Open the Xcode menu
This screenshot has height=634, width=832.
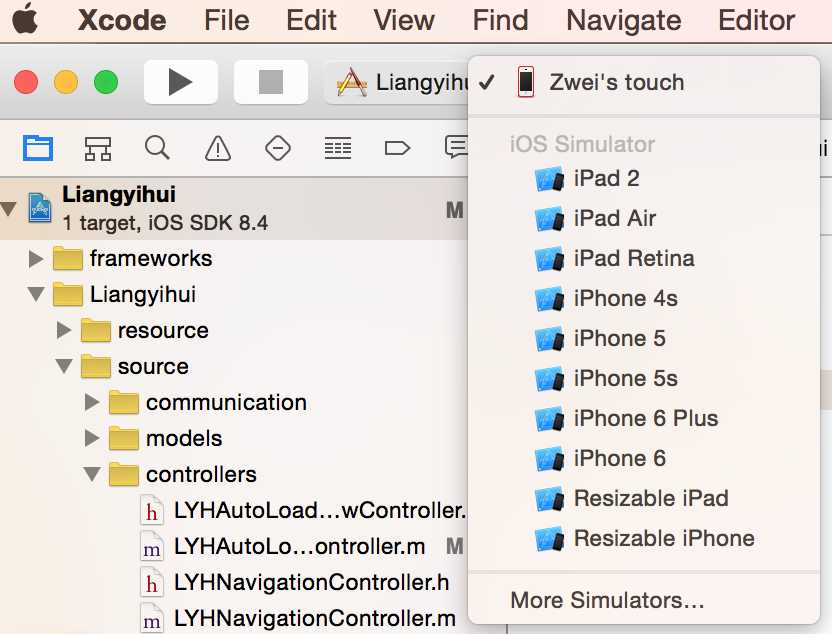(x=122, y=20)
